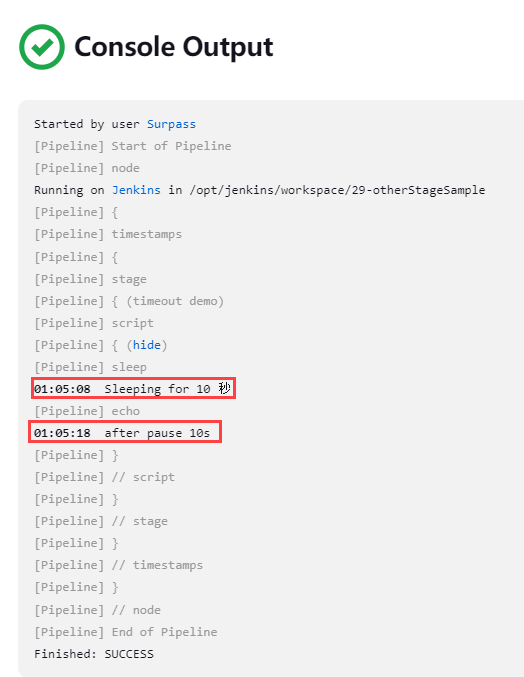Click the '[Pipeline] // timestamps' line
The image size is (524, 677).
118,565
